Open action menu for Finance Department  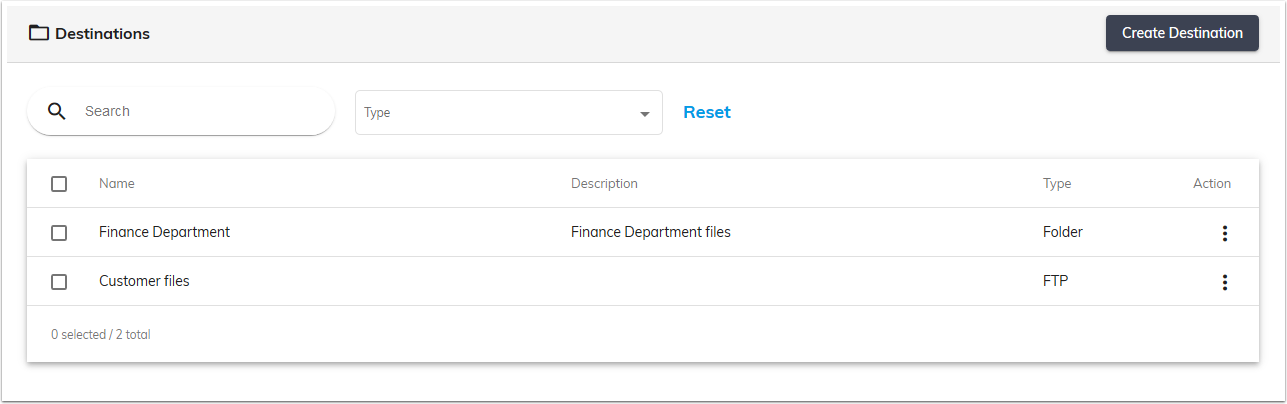click(x=1224, y=233)
